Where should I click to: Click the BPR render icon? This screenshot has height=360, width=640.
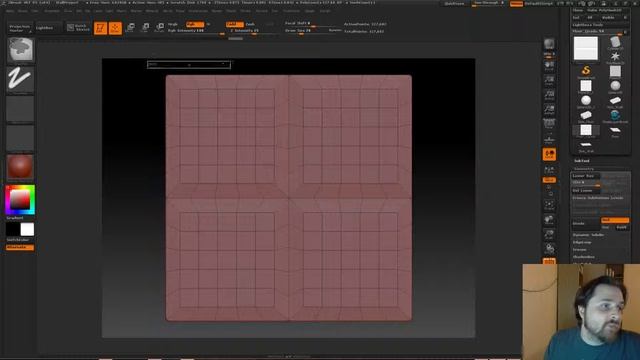[x=549, y=44]
